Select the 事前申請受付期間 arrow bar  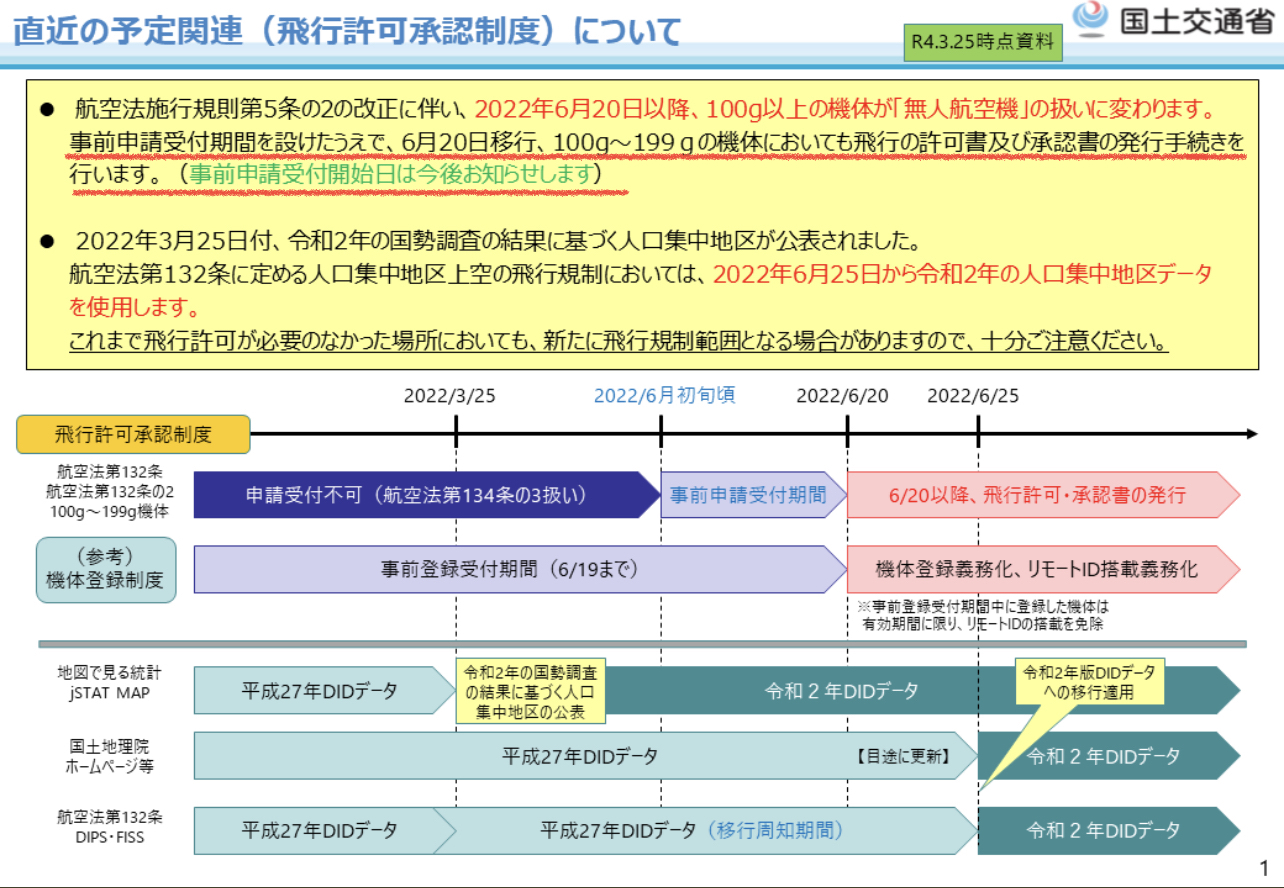(x=748, y=495)
